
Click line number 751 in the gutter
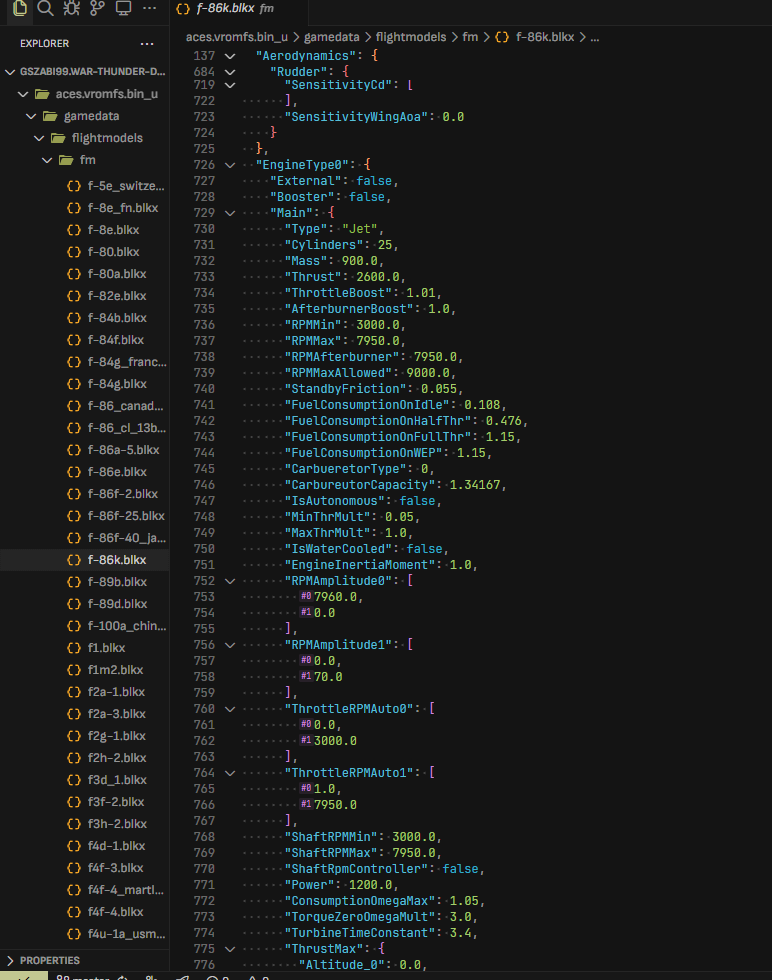pyautogui.click(x=204, y=565)
